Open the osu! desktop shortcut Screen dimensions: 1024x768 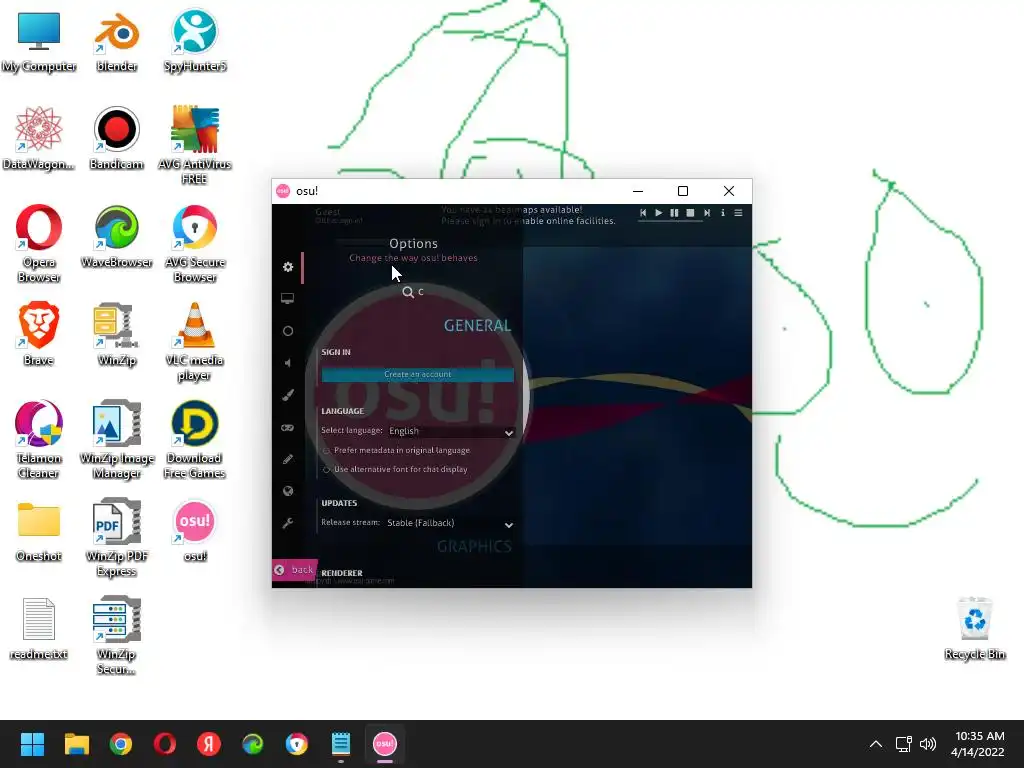click(195, 530)
